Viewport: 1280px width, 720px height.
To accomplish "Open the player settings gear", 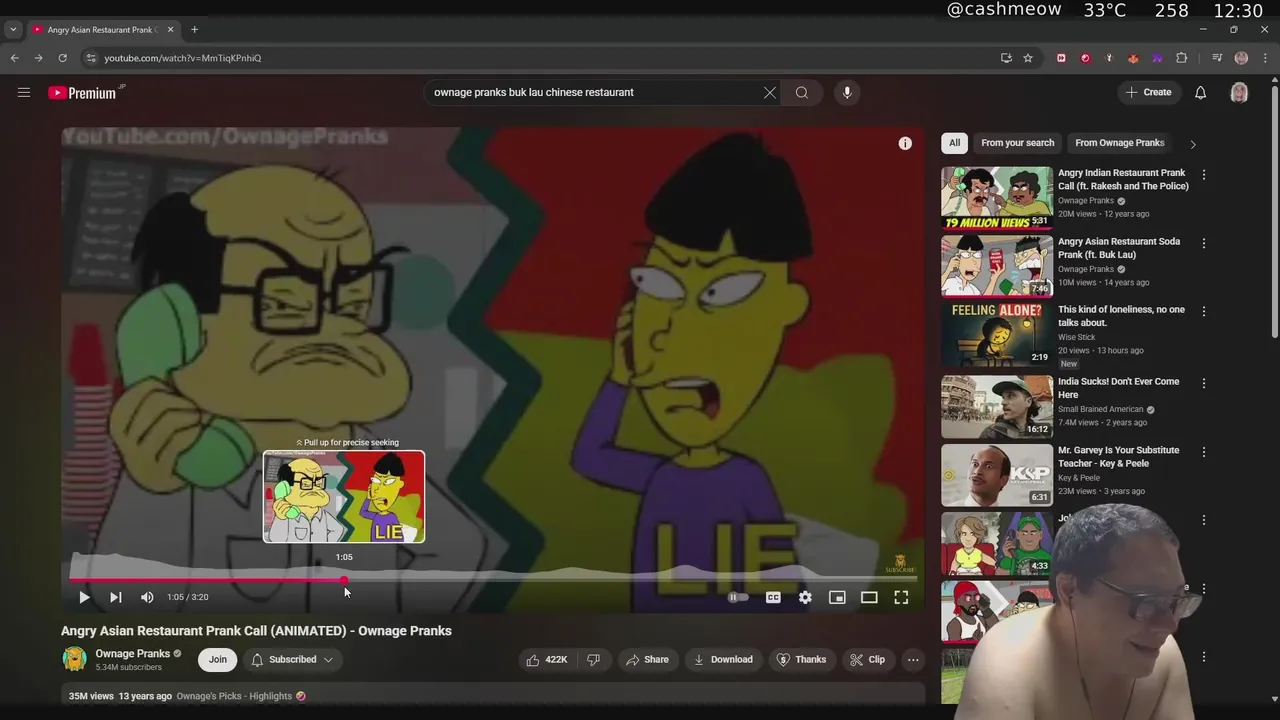I will pyautogui.click(x=805, y=597).
